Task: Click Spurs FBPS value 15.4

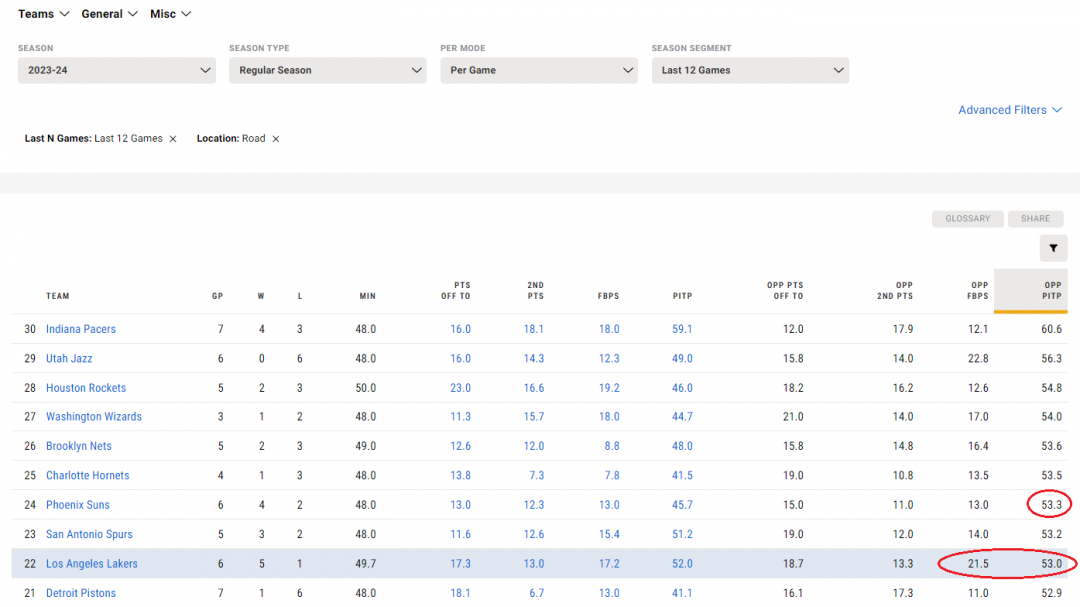Action: pyautogui.click(x=609, y=535)
